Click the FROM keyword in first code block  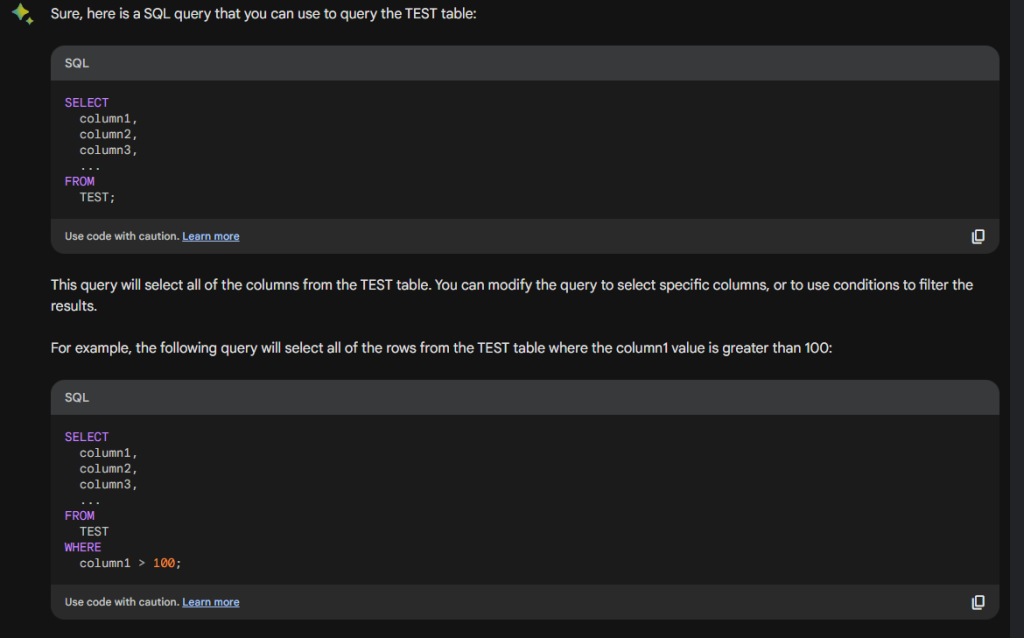click(79, 182)
